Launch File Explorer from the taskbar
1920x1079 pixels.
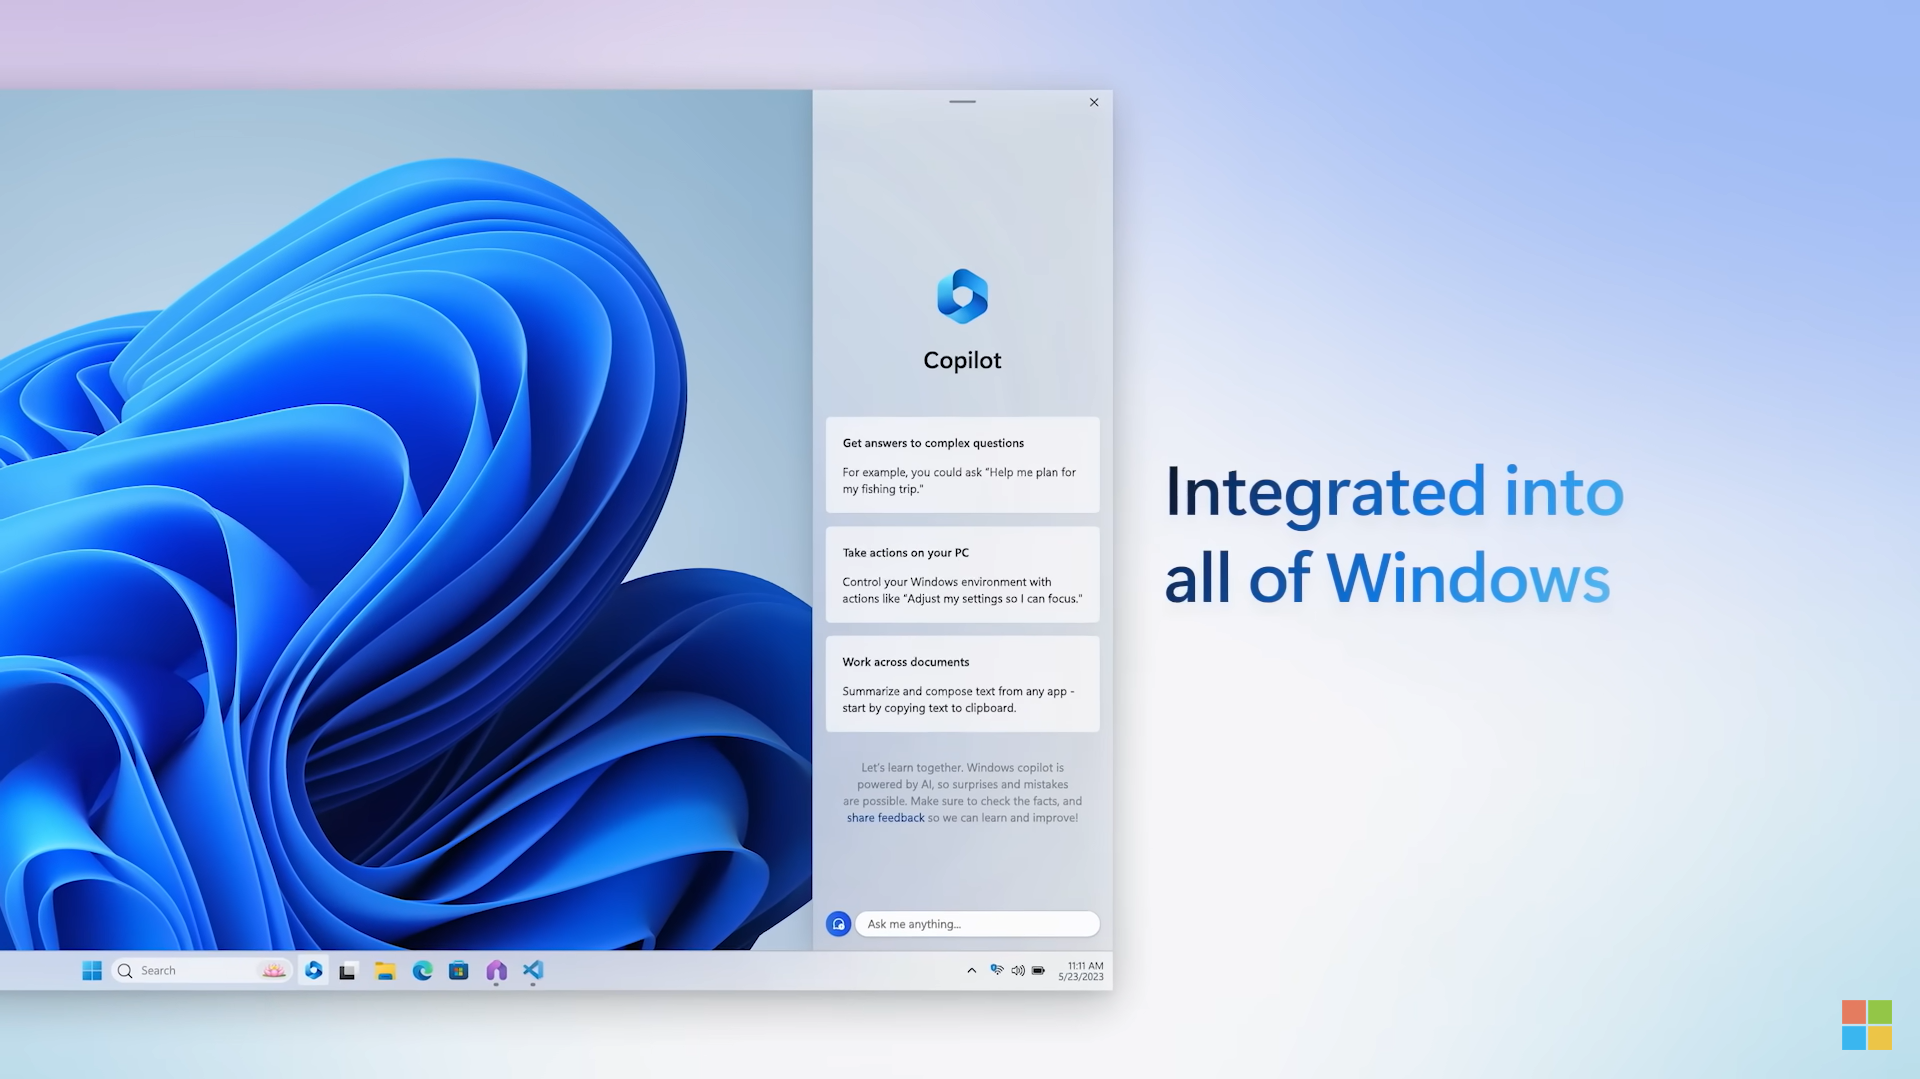[385, 971]
